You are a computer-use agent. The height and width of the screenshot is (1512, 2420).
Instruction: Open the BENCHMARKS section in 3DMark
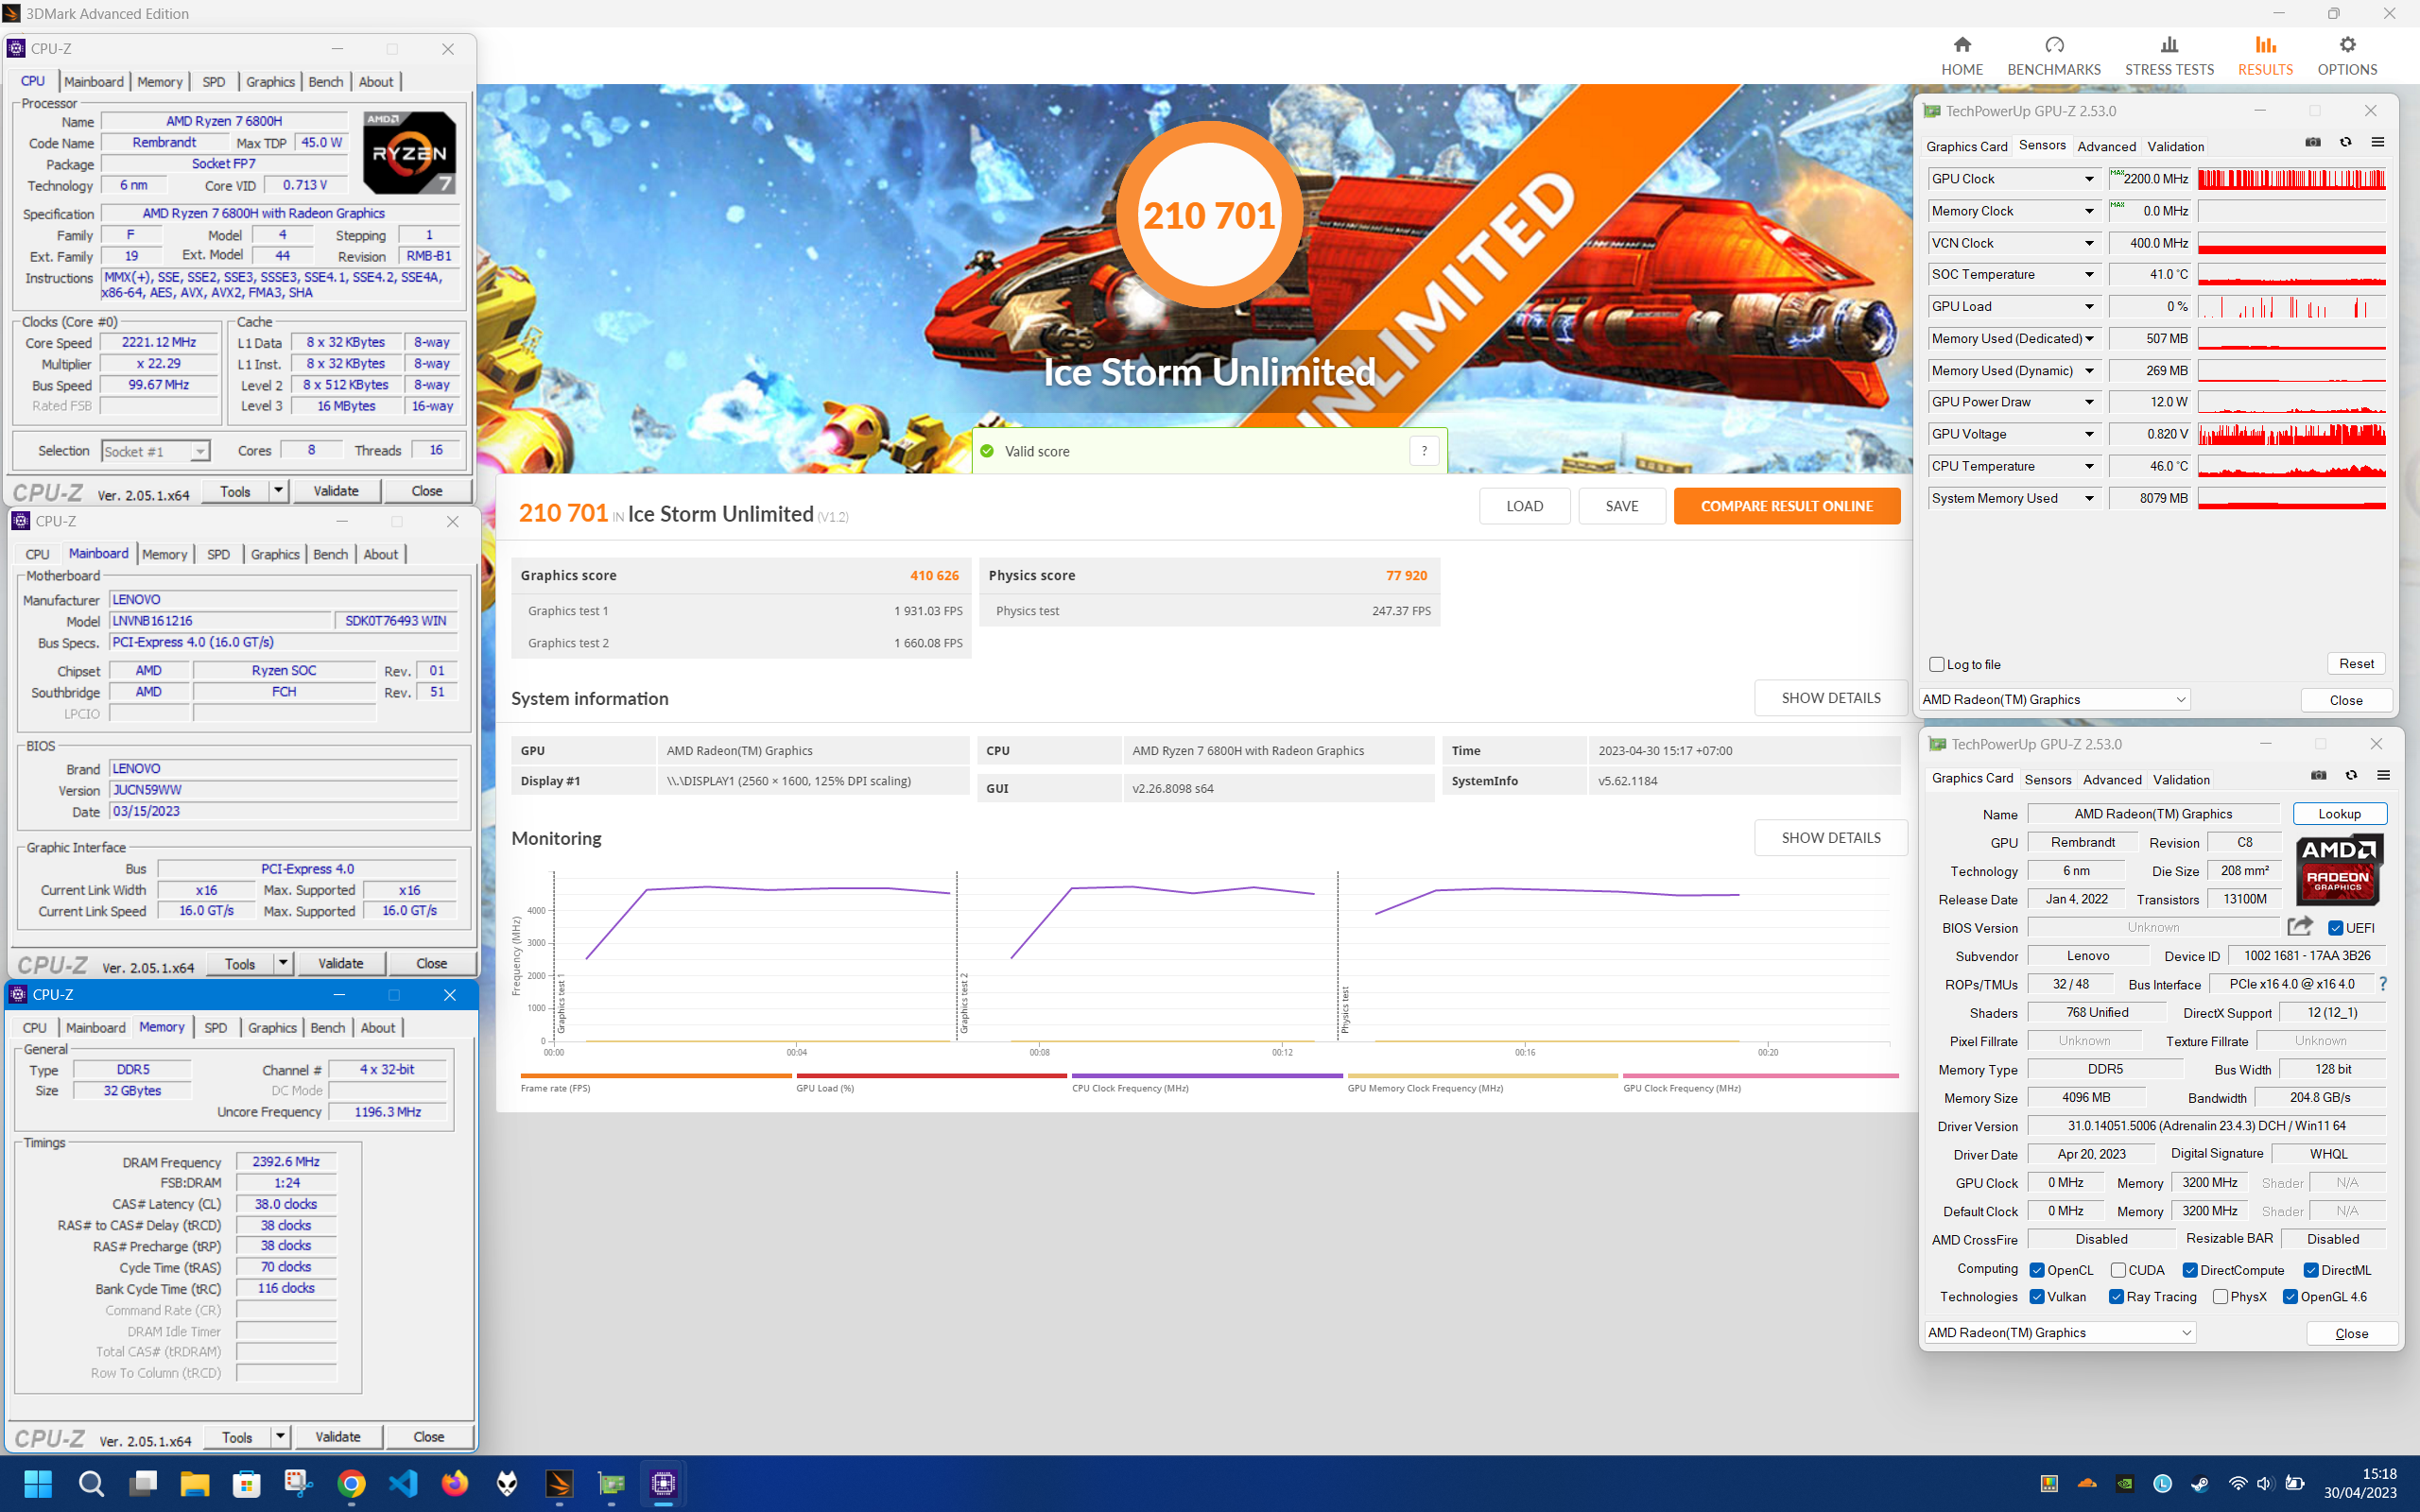(2053, 56)
